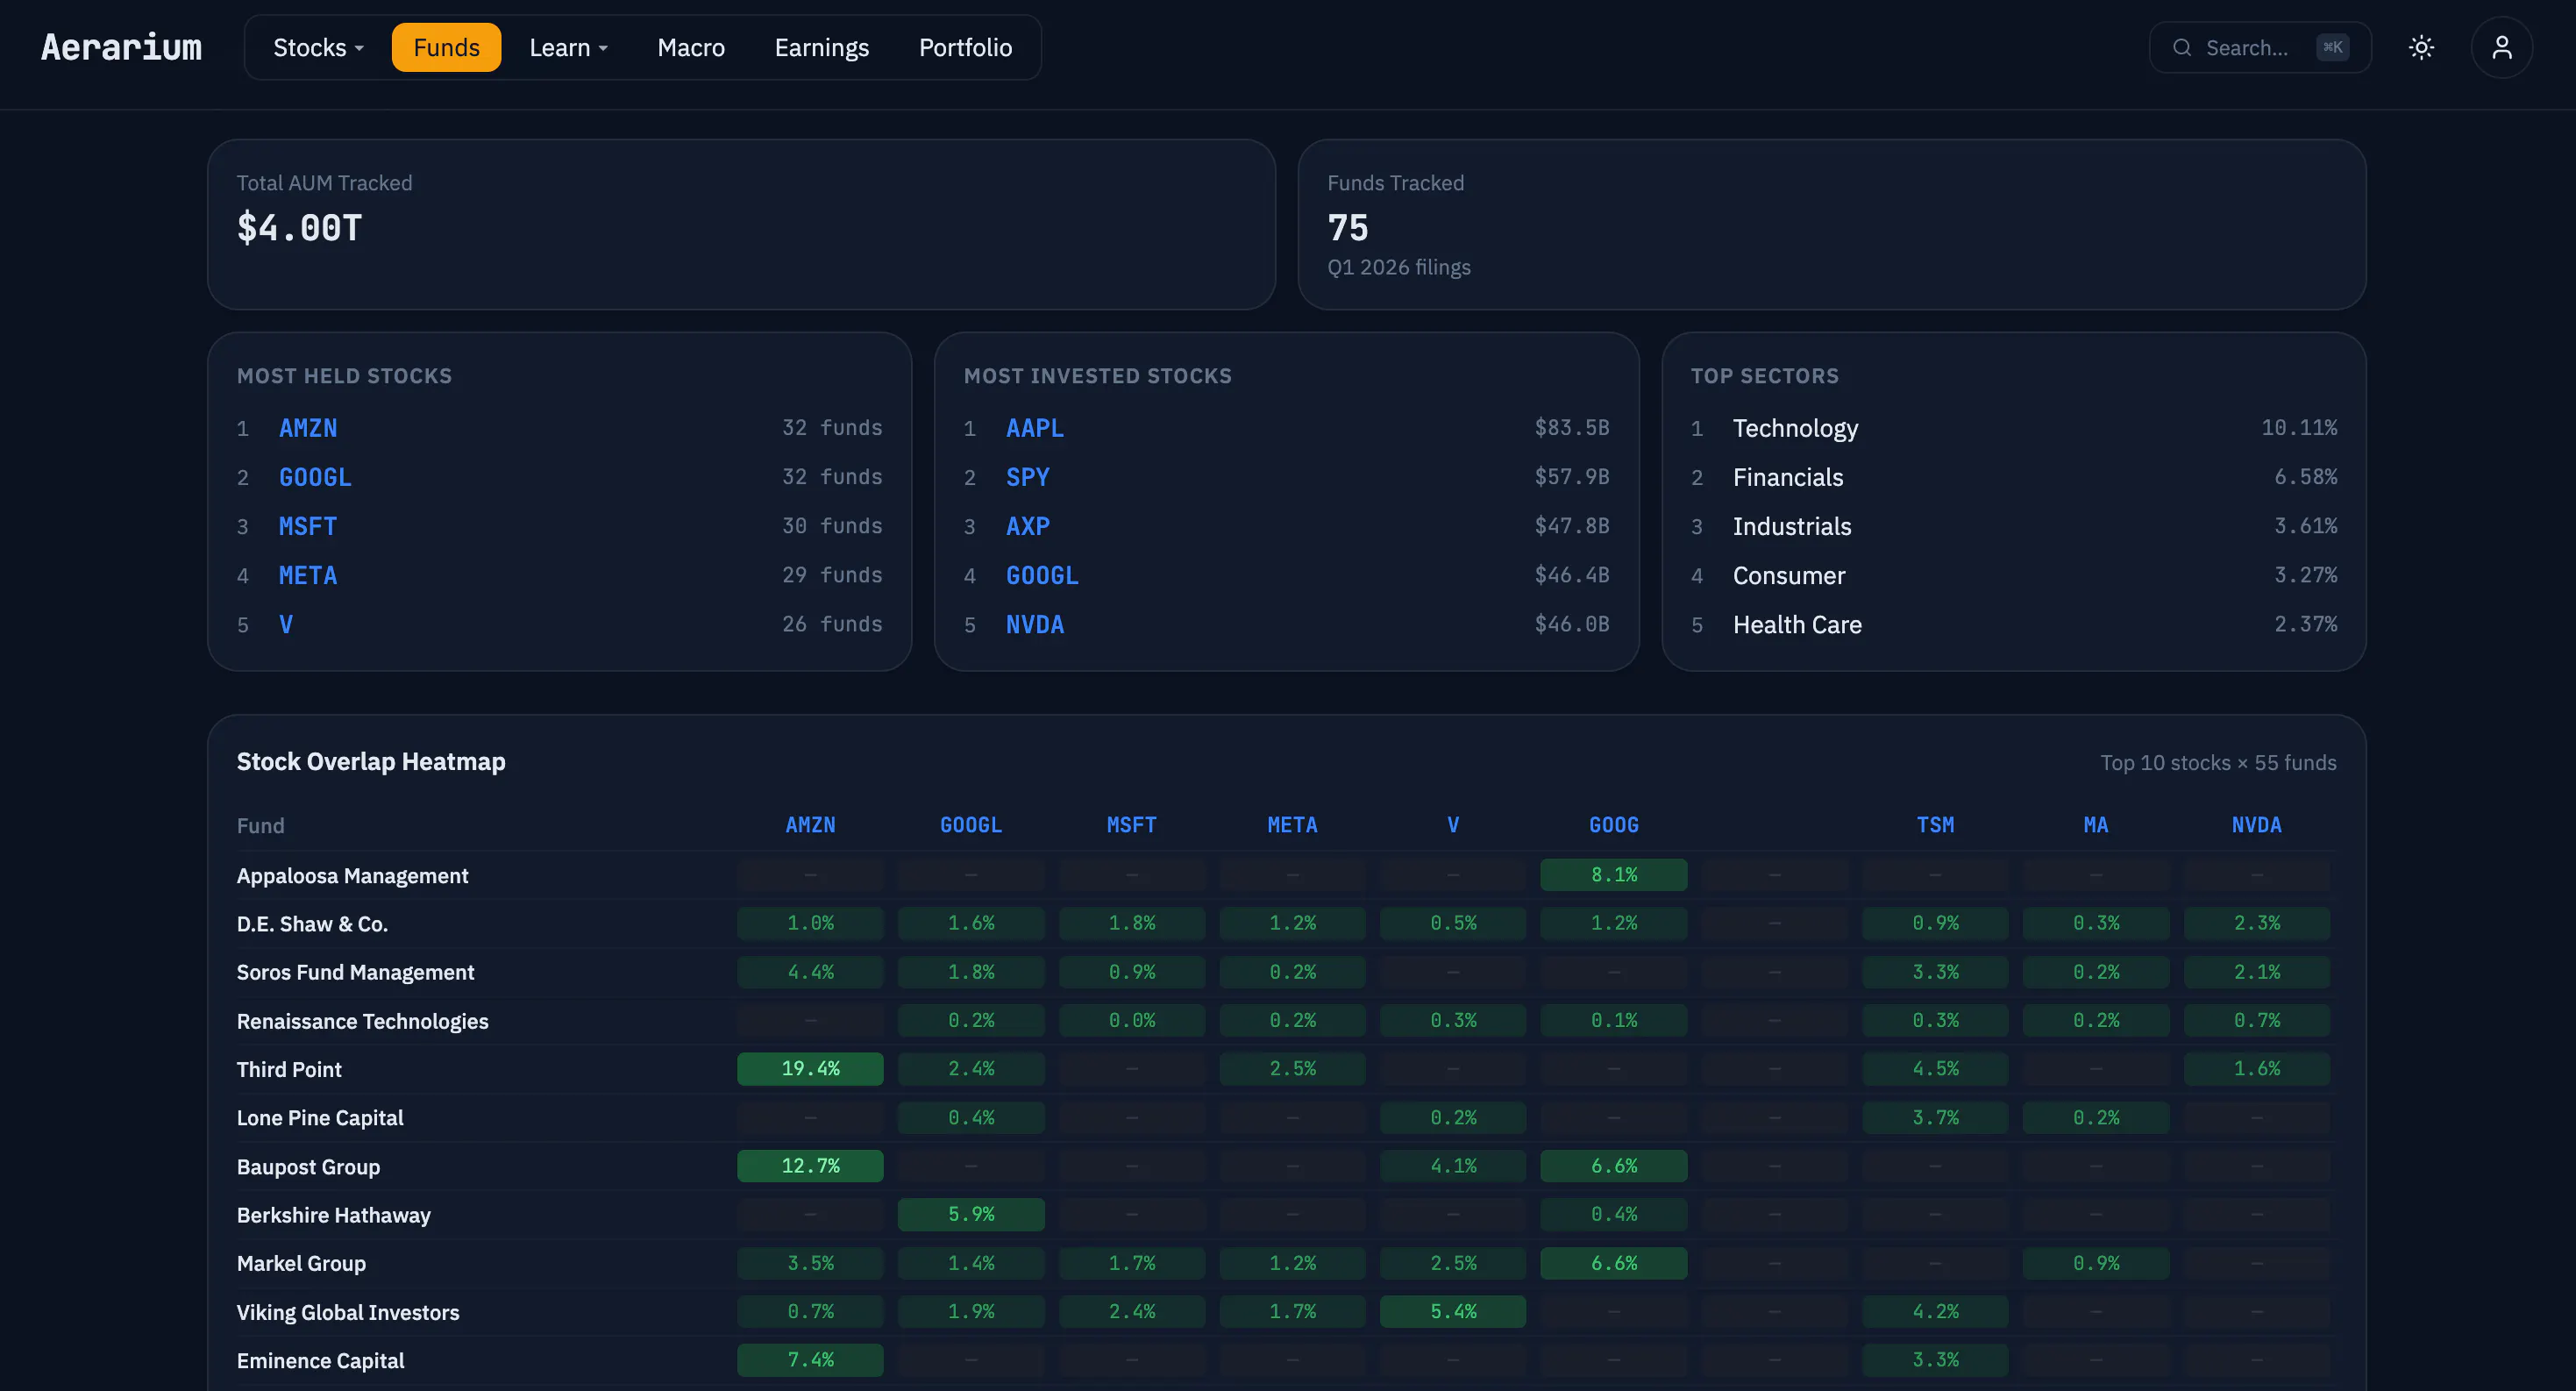This screenshot has width=2576, height=1391.
Task: Click the META heatmap column header
Action: (x=1292, y=825)
